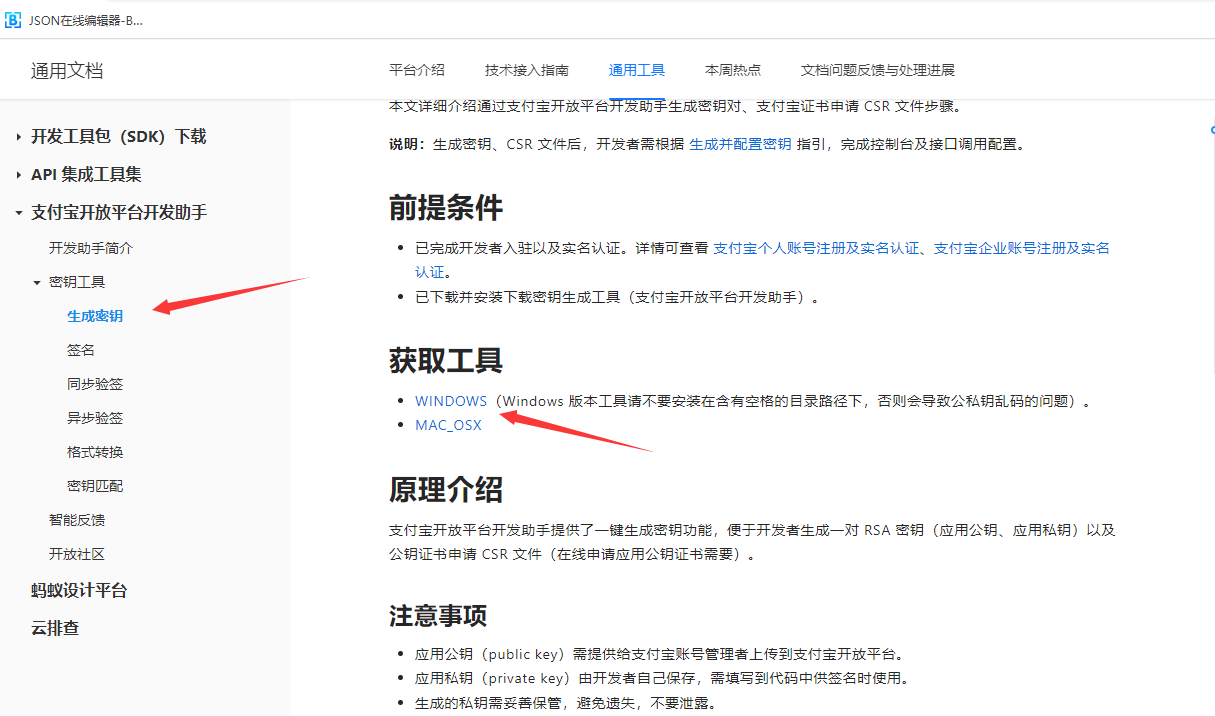Download the MAC_OSX tool version

coord(448,425)
